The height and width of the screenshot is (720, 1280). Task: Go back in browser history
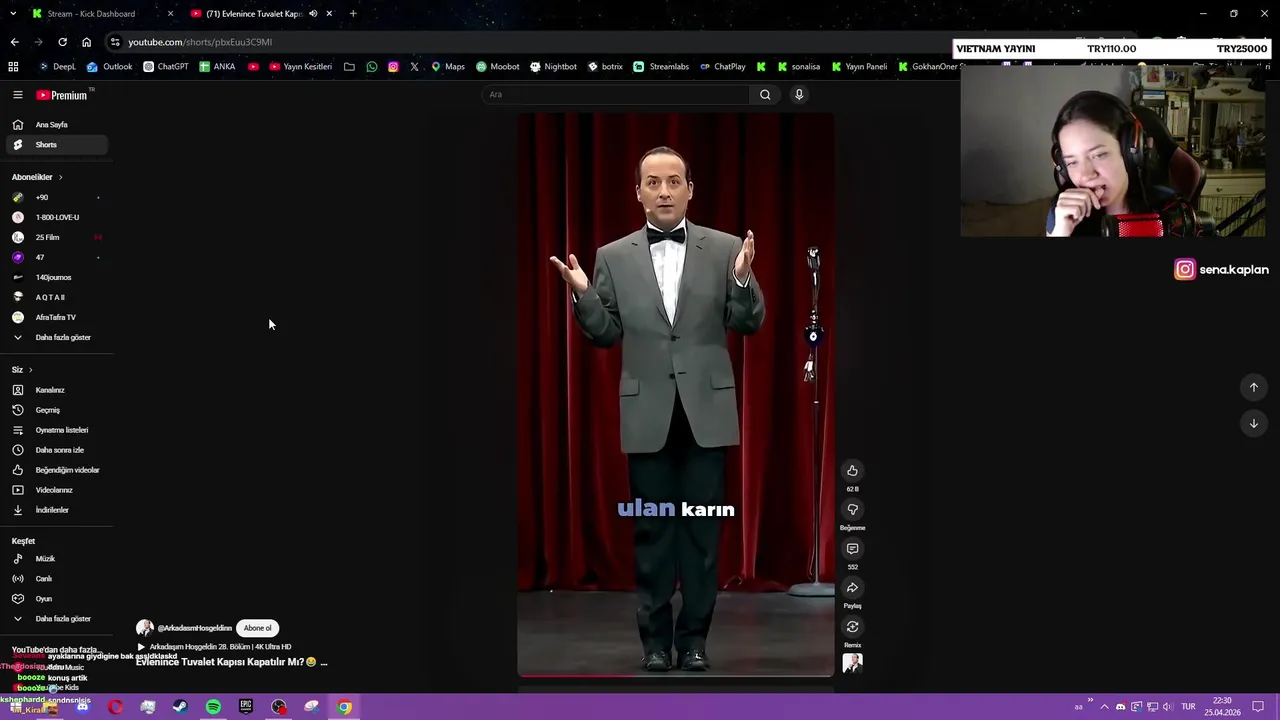coord(14,42)
